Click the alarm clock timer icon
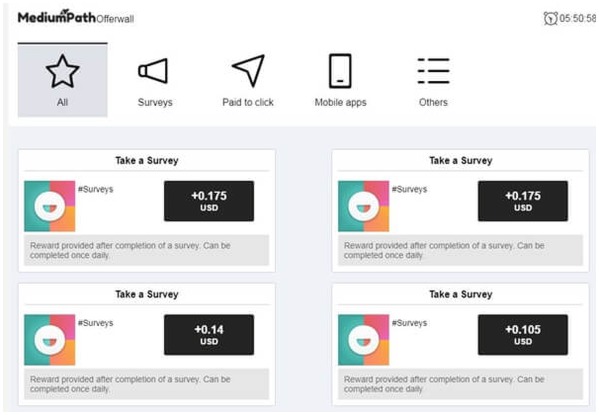The image size is (599, 415). [550, 18]
